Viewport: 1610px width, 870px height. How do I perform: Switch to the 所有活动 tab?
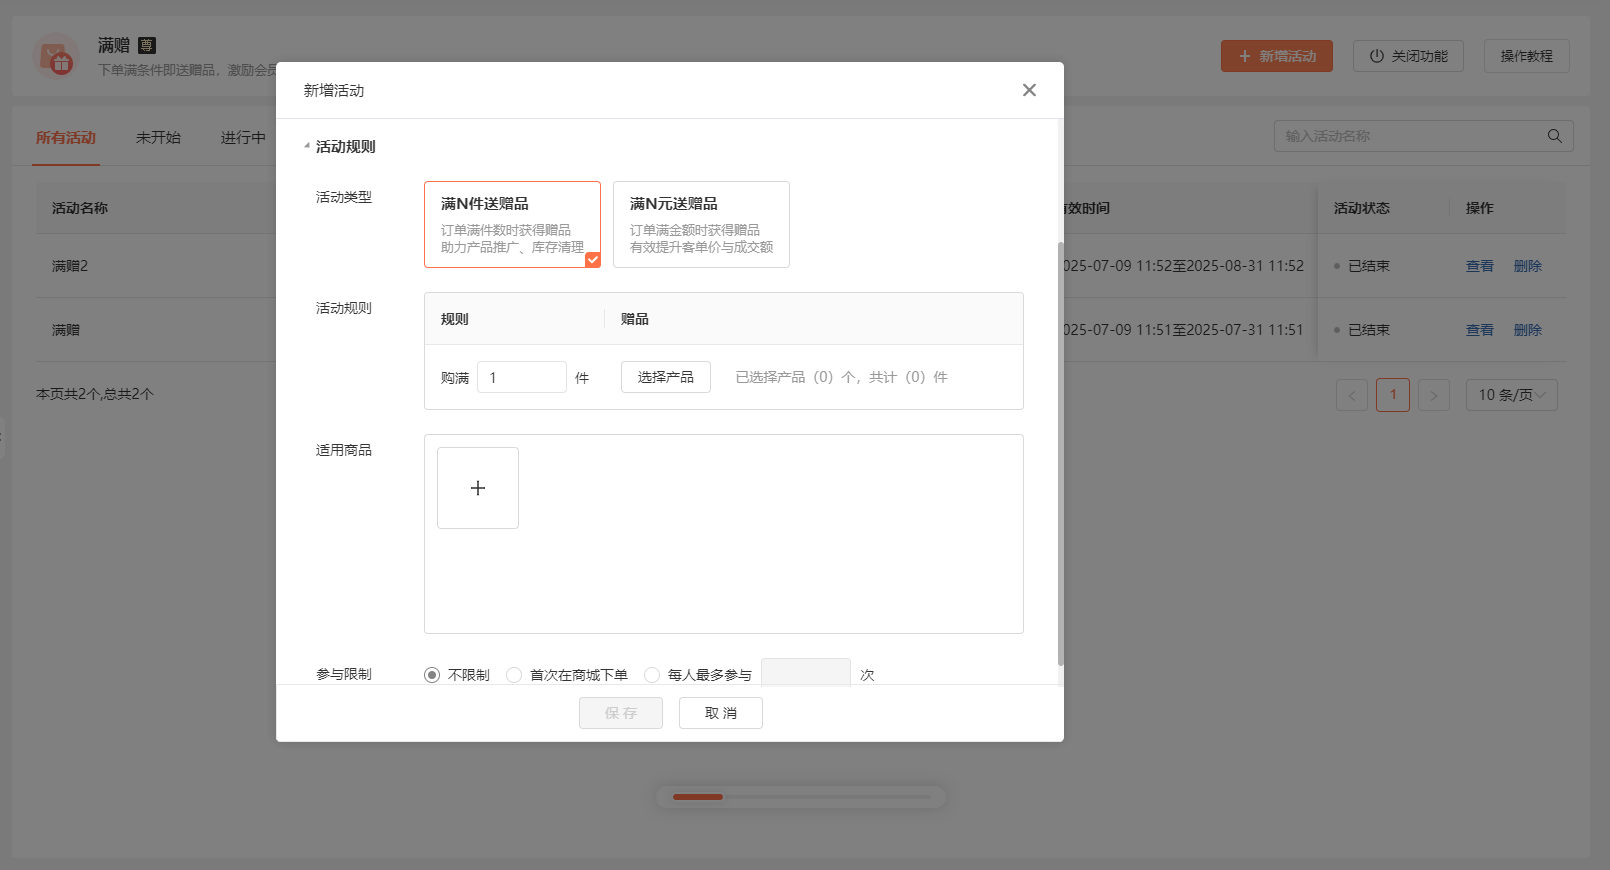pos(66,138)
